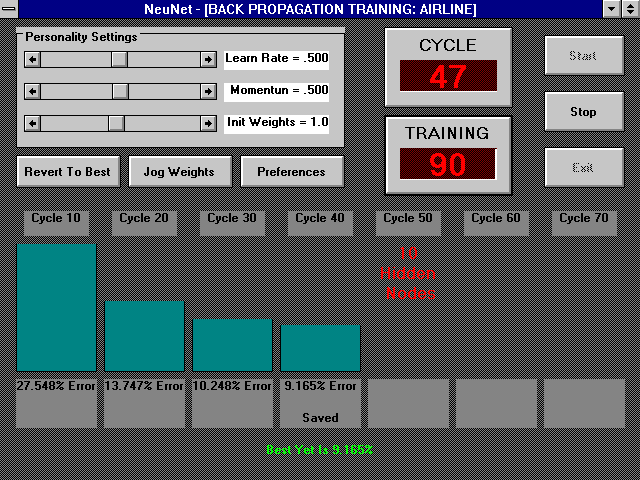
Task: Stop the training run
Action: [584, 111]
